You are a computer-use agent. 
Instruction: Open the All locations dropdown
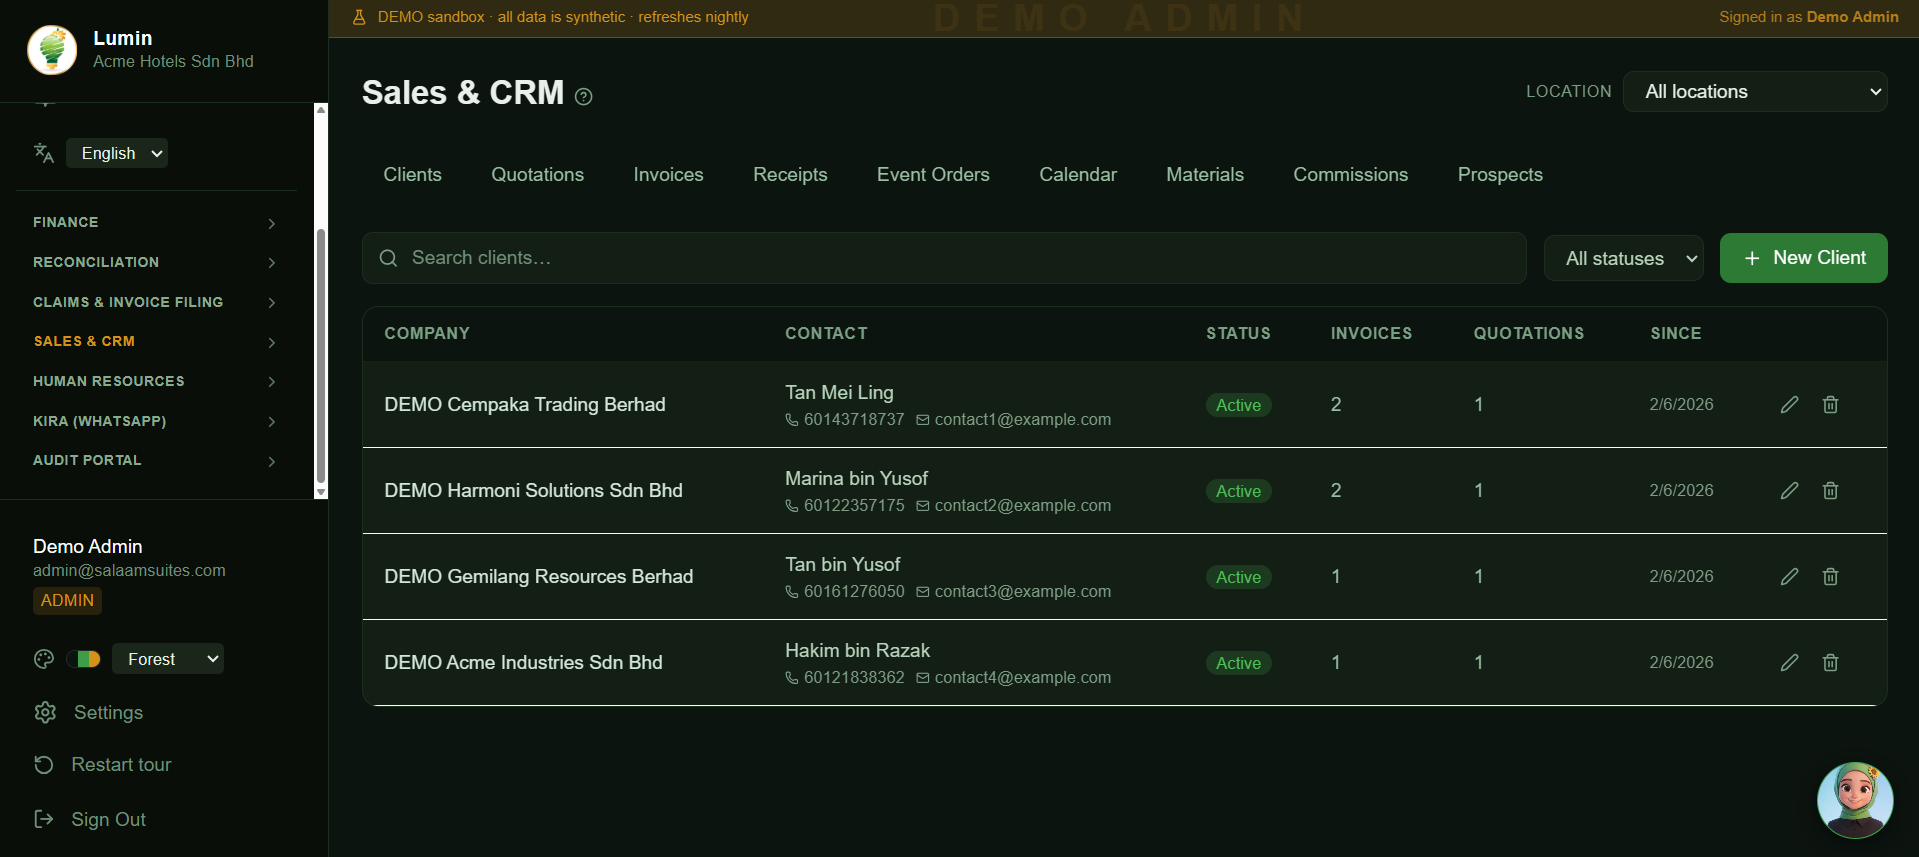click(1755, 91)
